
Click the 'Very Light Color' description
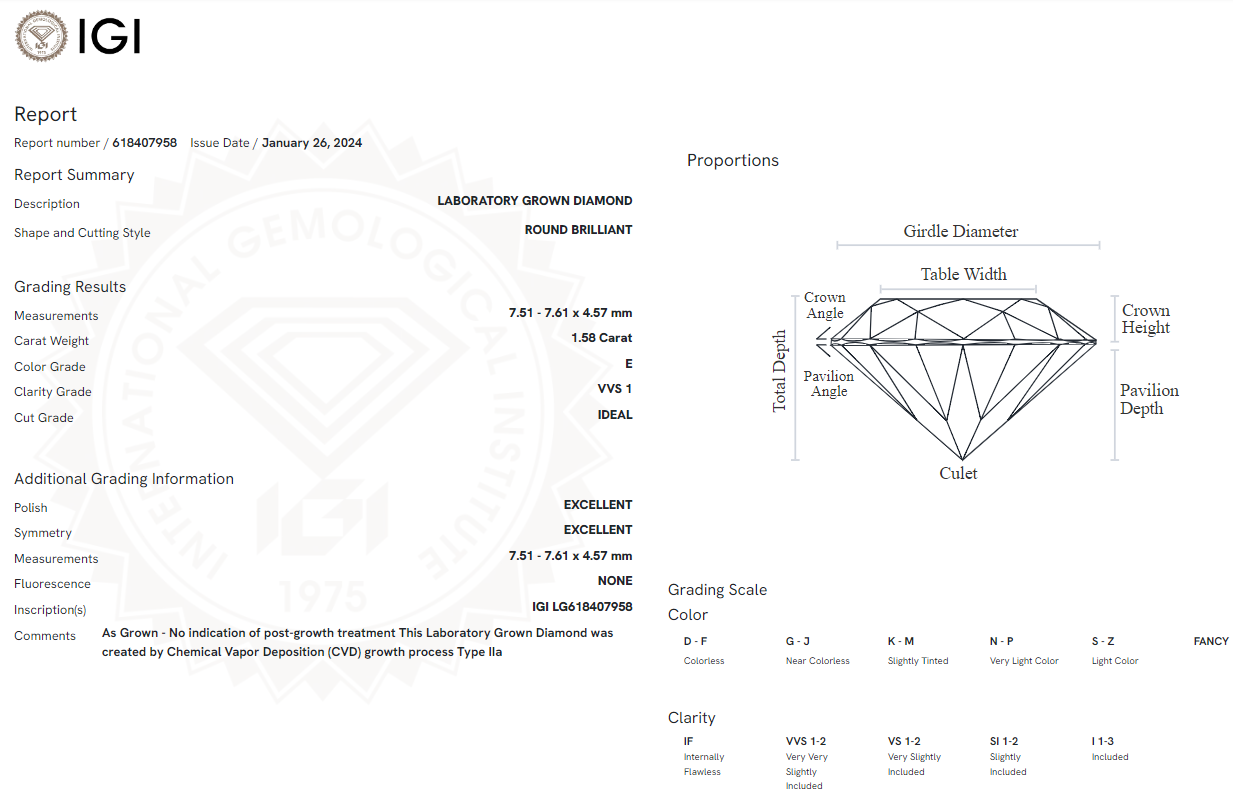1024,661
